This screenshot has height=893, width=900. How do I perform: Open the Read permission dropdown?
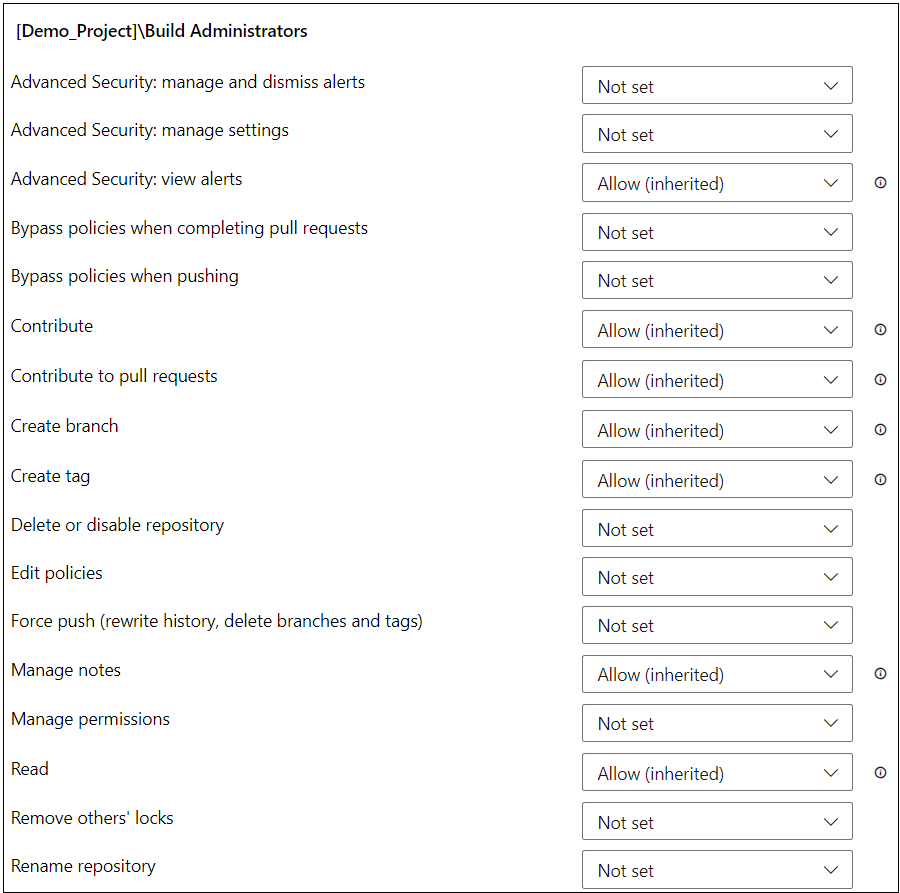[x=717, y=772]
